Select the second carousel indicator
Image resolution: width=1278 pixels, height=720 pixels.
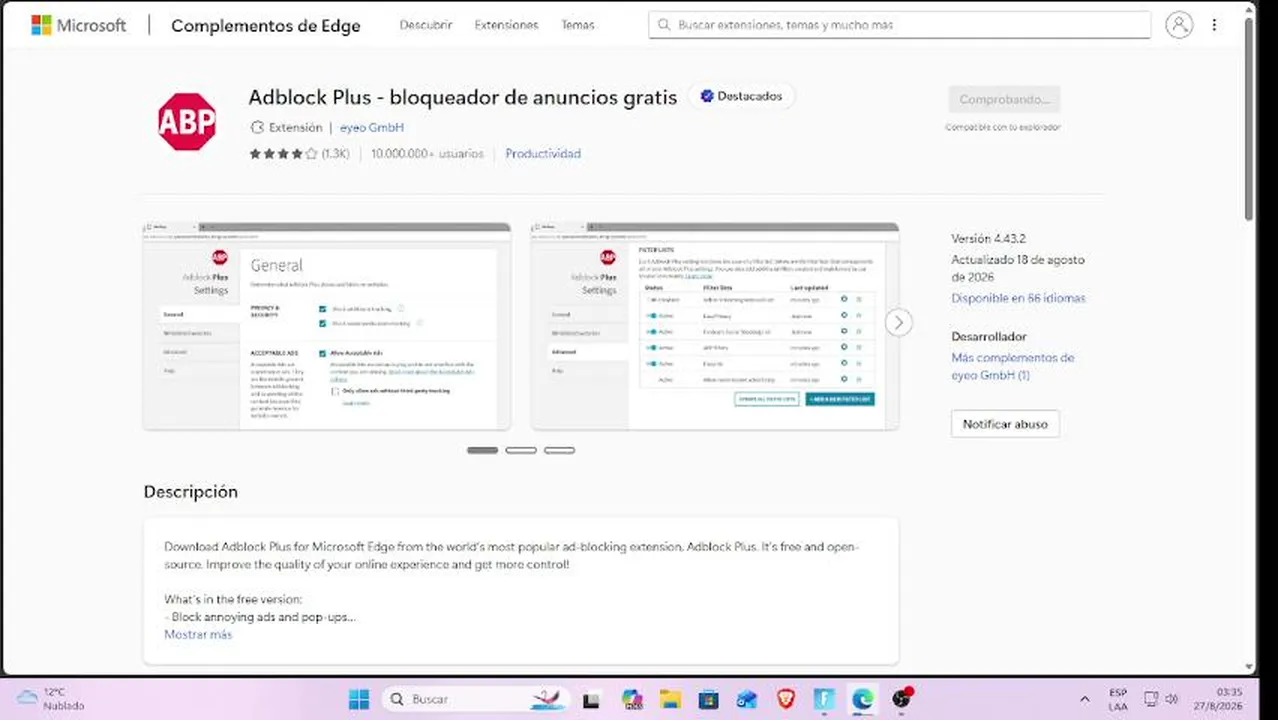(x=521, y=450)
